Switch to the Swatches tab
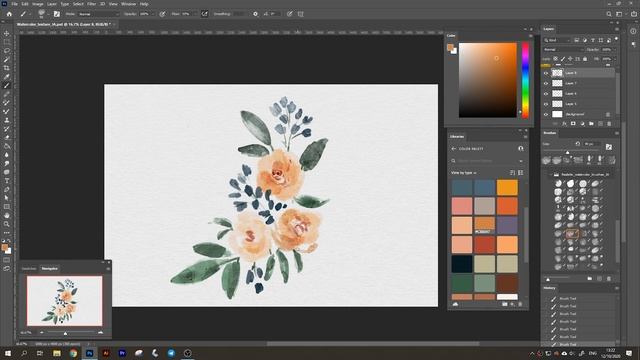Viewport: 640px width, 360px height. pos(29,269)
